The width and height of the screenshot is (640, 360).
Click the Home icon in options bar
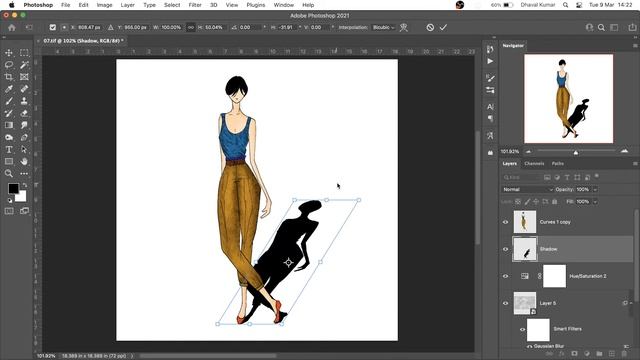tap(11, 28)
